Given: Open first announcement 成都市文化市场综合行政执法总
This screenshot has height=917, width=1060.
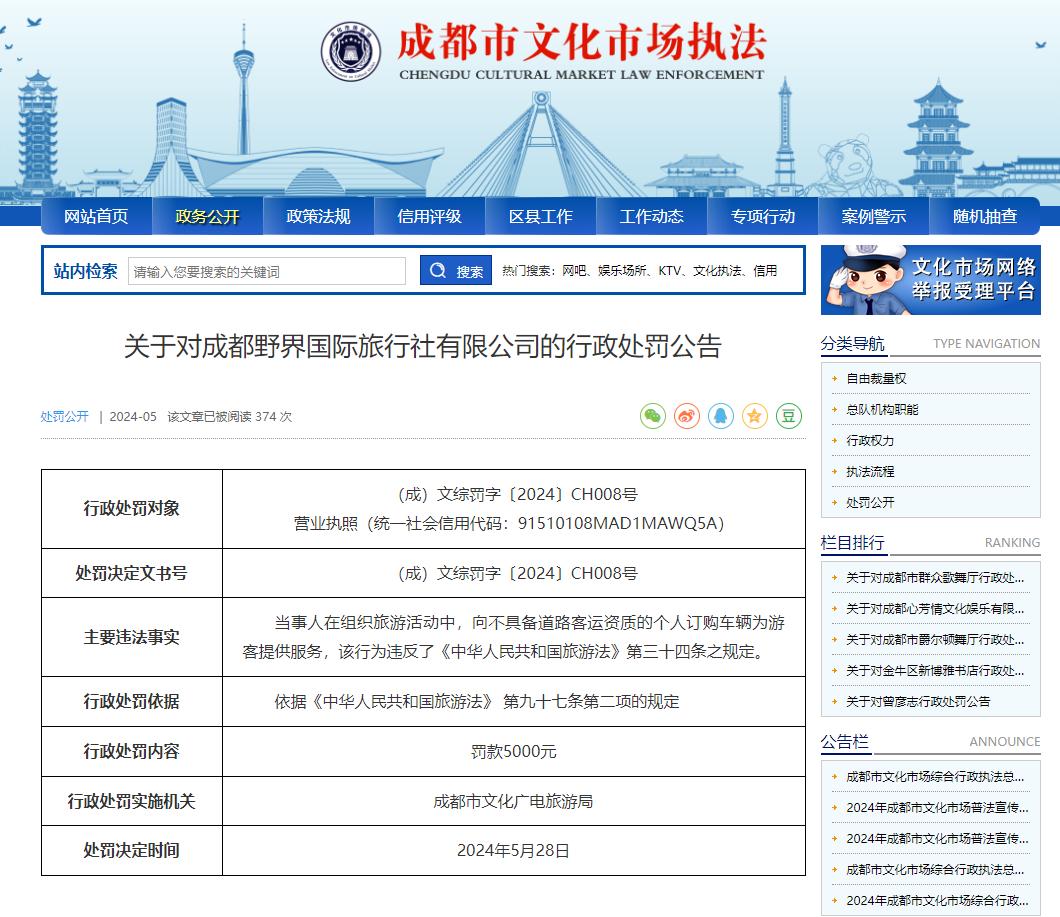Looking at the screenshot, I should (935, 777).
